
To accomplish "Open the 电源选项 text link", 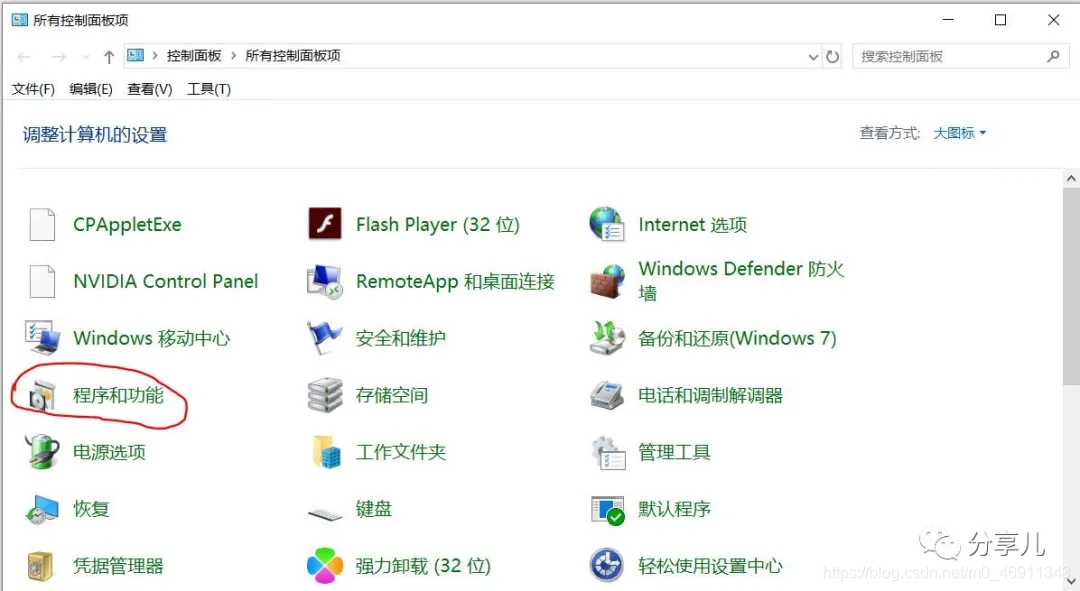I will point(110,453).
